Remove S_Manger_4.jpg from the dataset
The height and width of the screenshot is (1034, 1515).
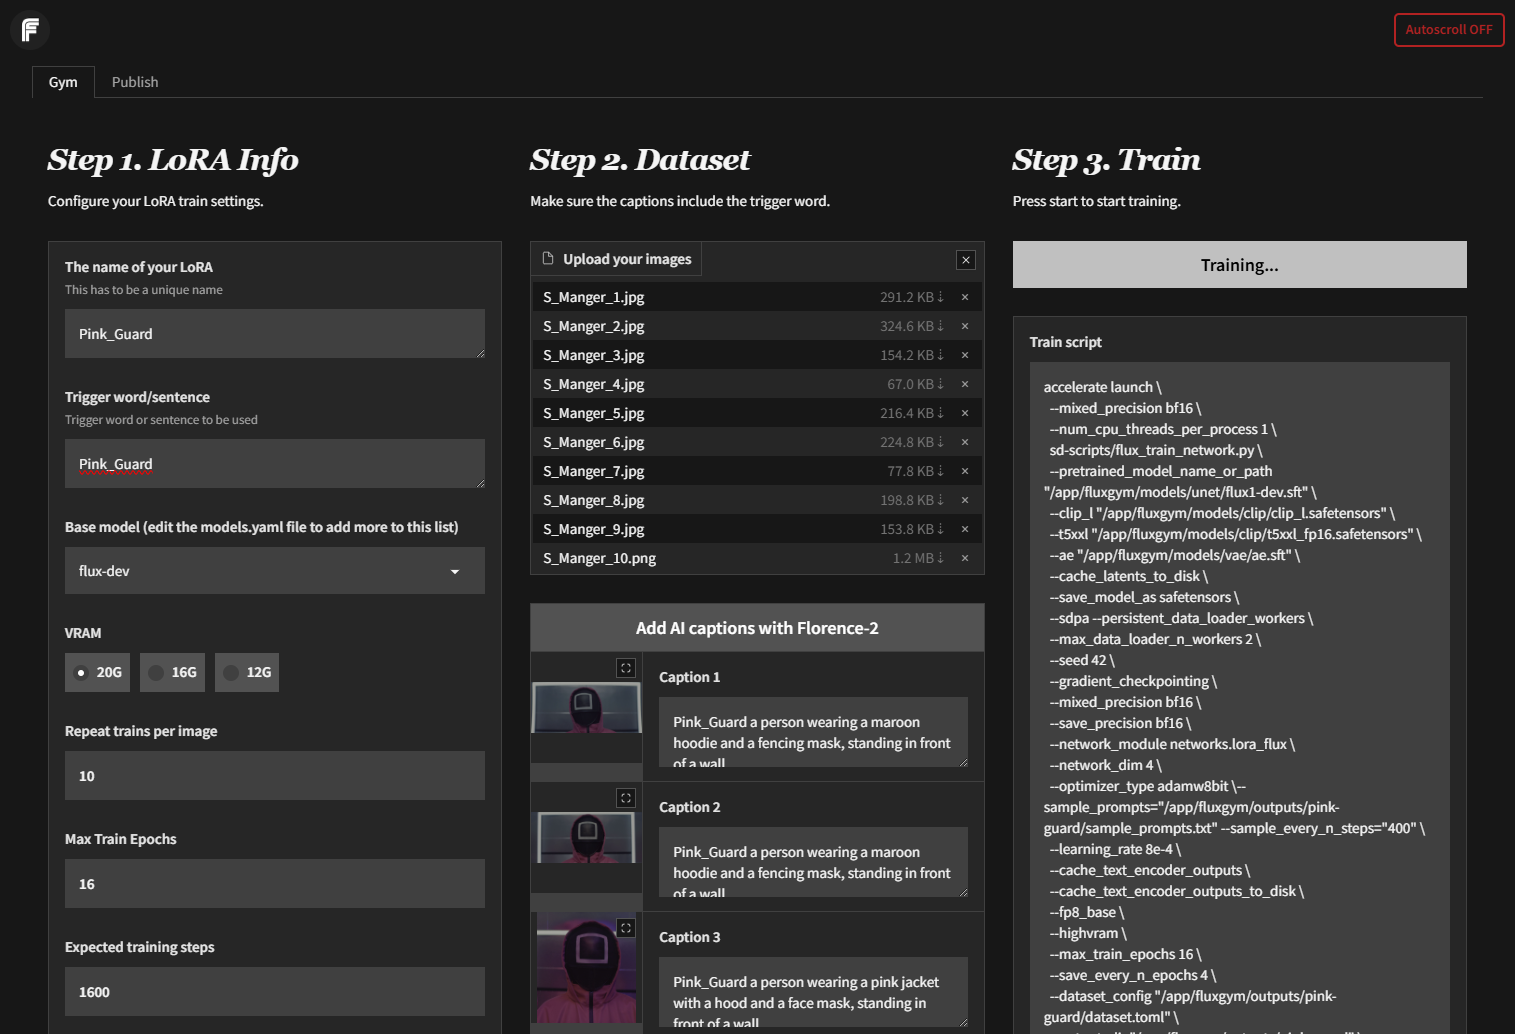(x=965, y=384)
